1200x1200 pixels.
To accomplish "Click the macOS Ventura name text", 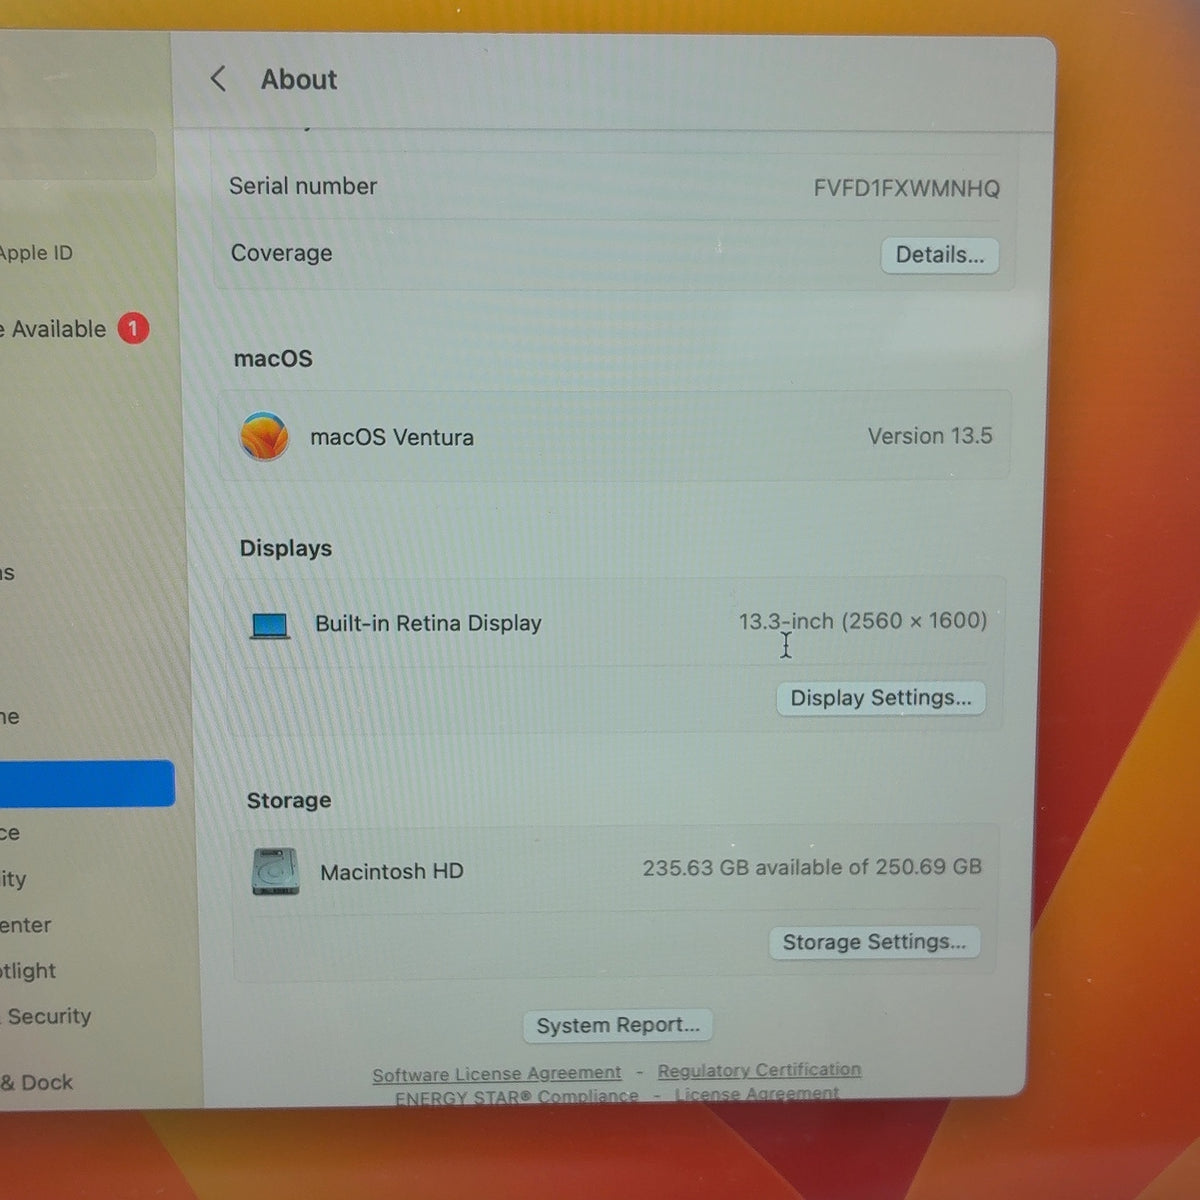I will click(392, 437).
